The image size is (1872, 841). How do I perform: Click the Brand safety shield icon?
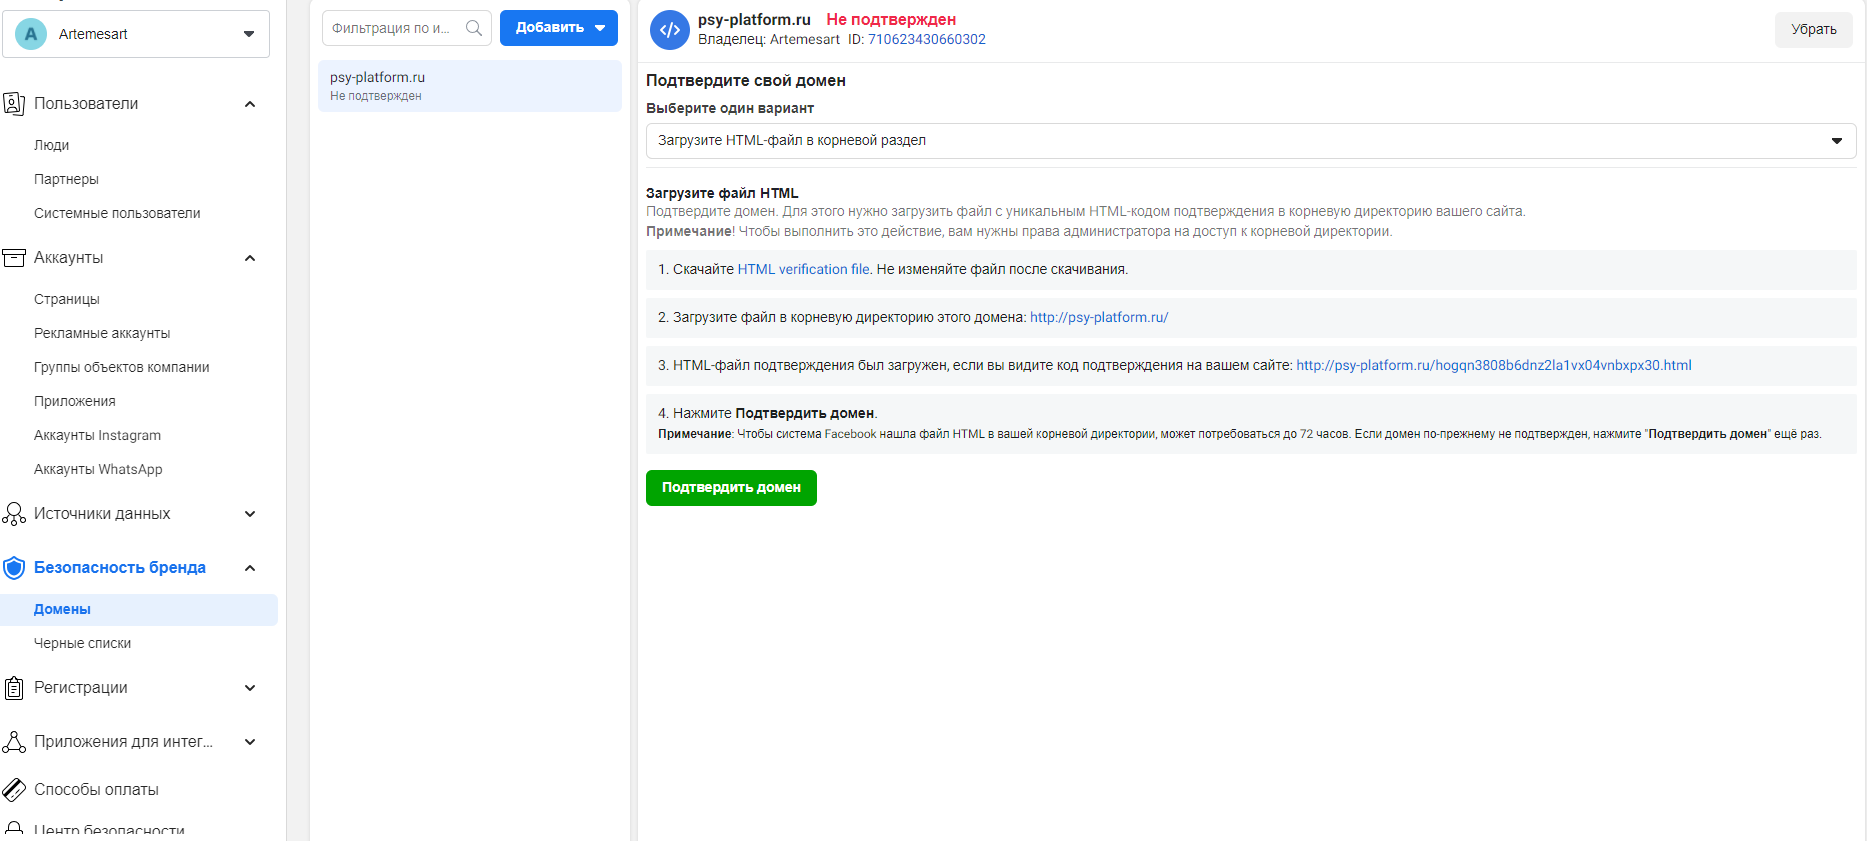14,568
